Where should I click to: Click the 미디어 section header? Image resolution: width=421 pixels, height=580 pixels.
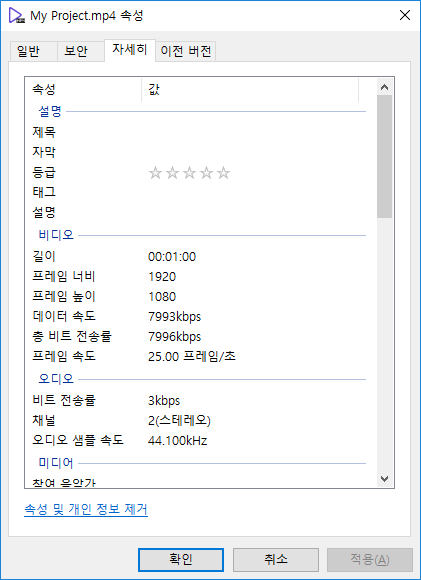56,463
